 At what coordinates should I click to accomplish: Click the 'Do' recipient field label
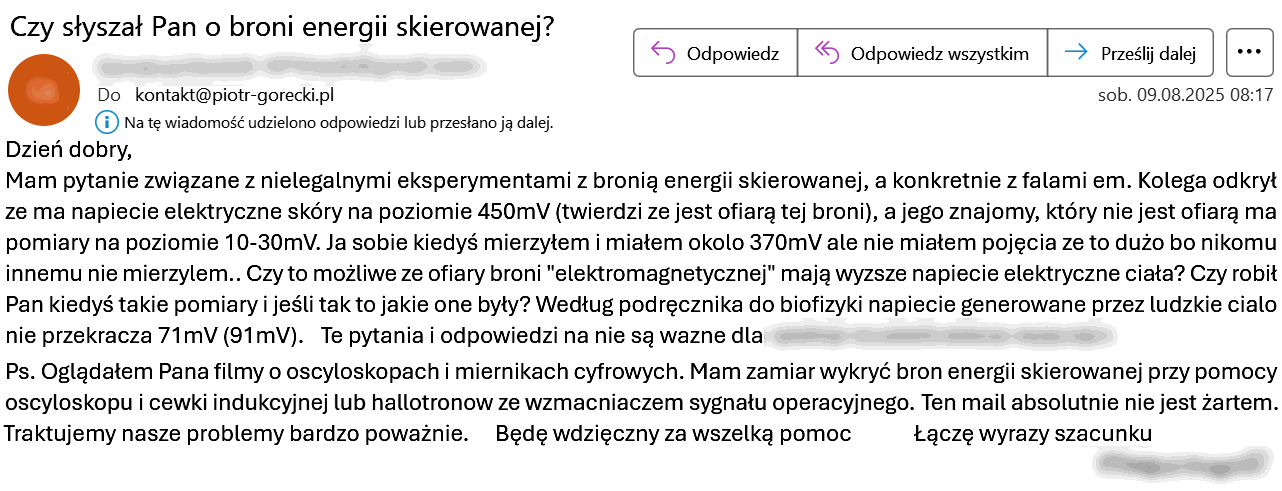tap(108, 95)
